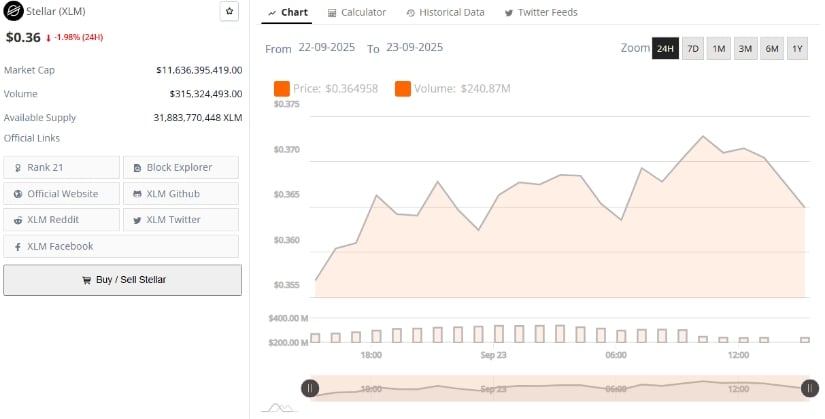Click the From date field 22-09-2025
The image size is (825, 419).
[x=327, y=47]
